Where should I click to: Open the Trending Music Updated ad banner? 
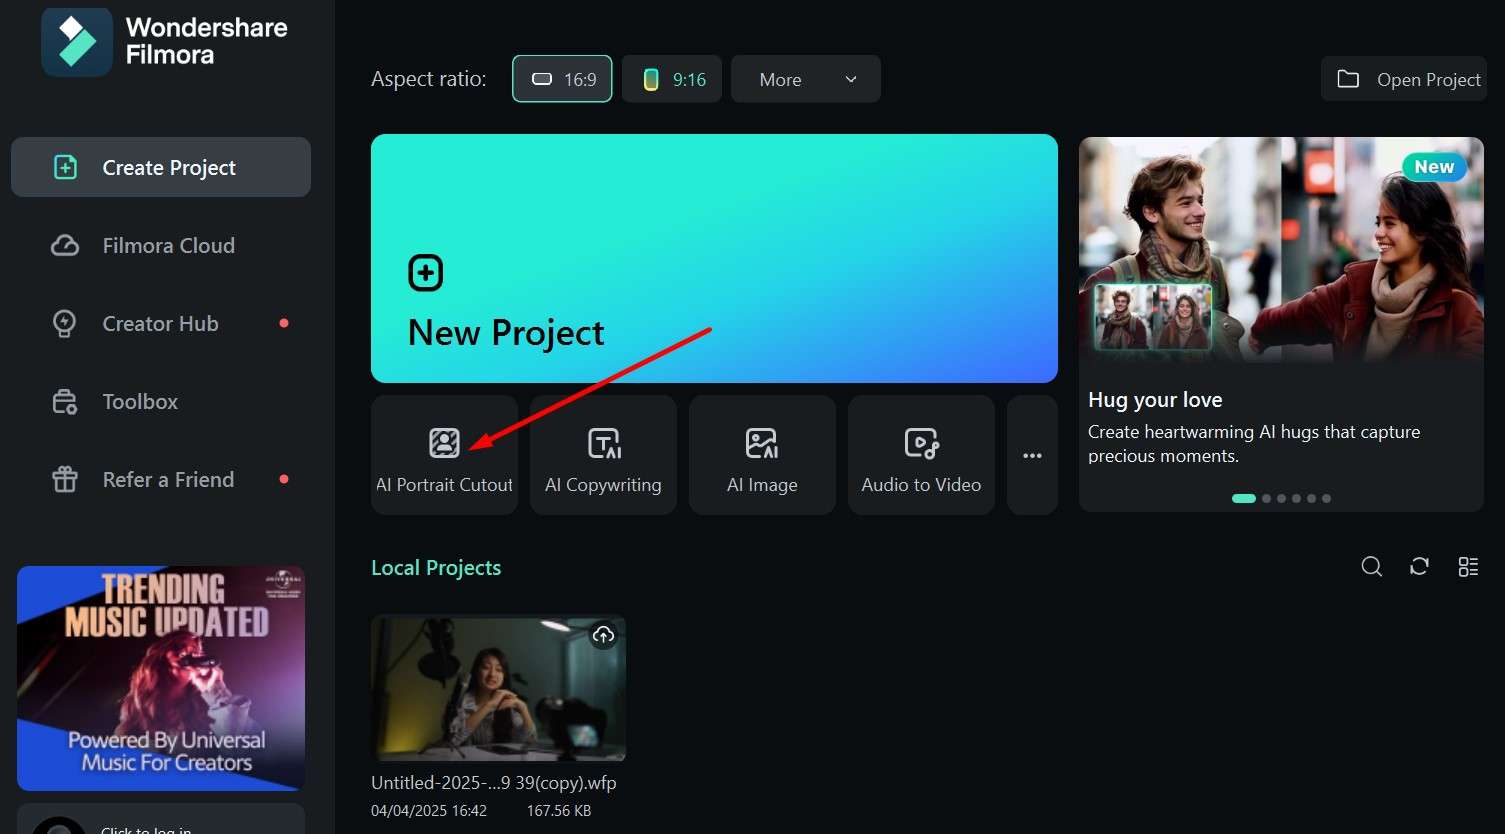click(x=161, y=678)
